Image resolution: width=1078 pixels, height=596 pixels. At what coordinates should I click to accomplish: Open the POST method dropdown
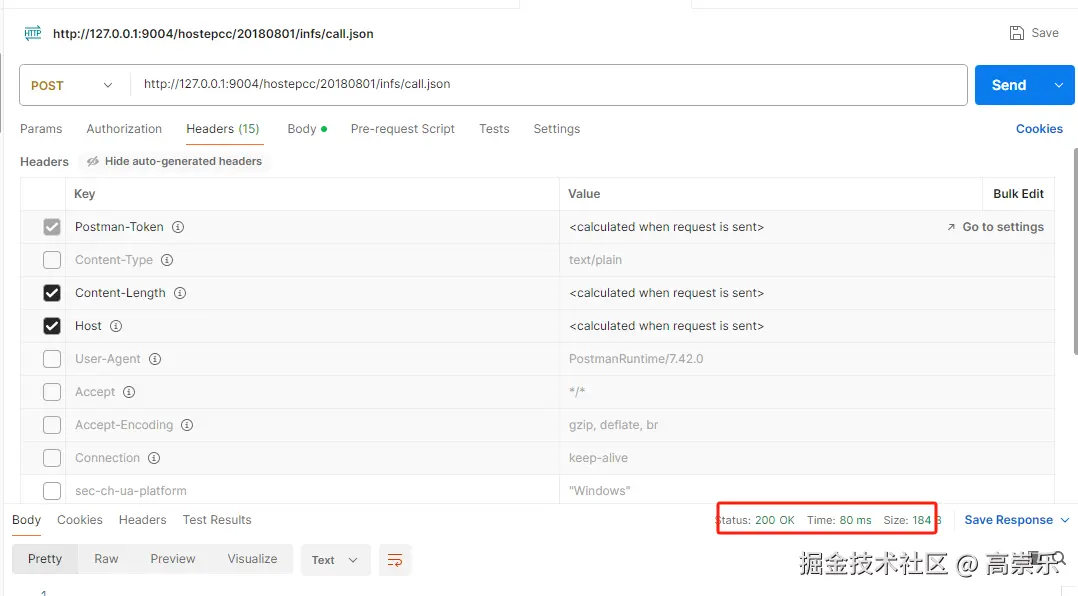pos(74,85)
